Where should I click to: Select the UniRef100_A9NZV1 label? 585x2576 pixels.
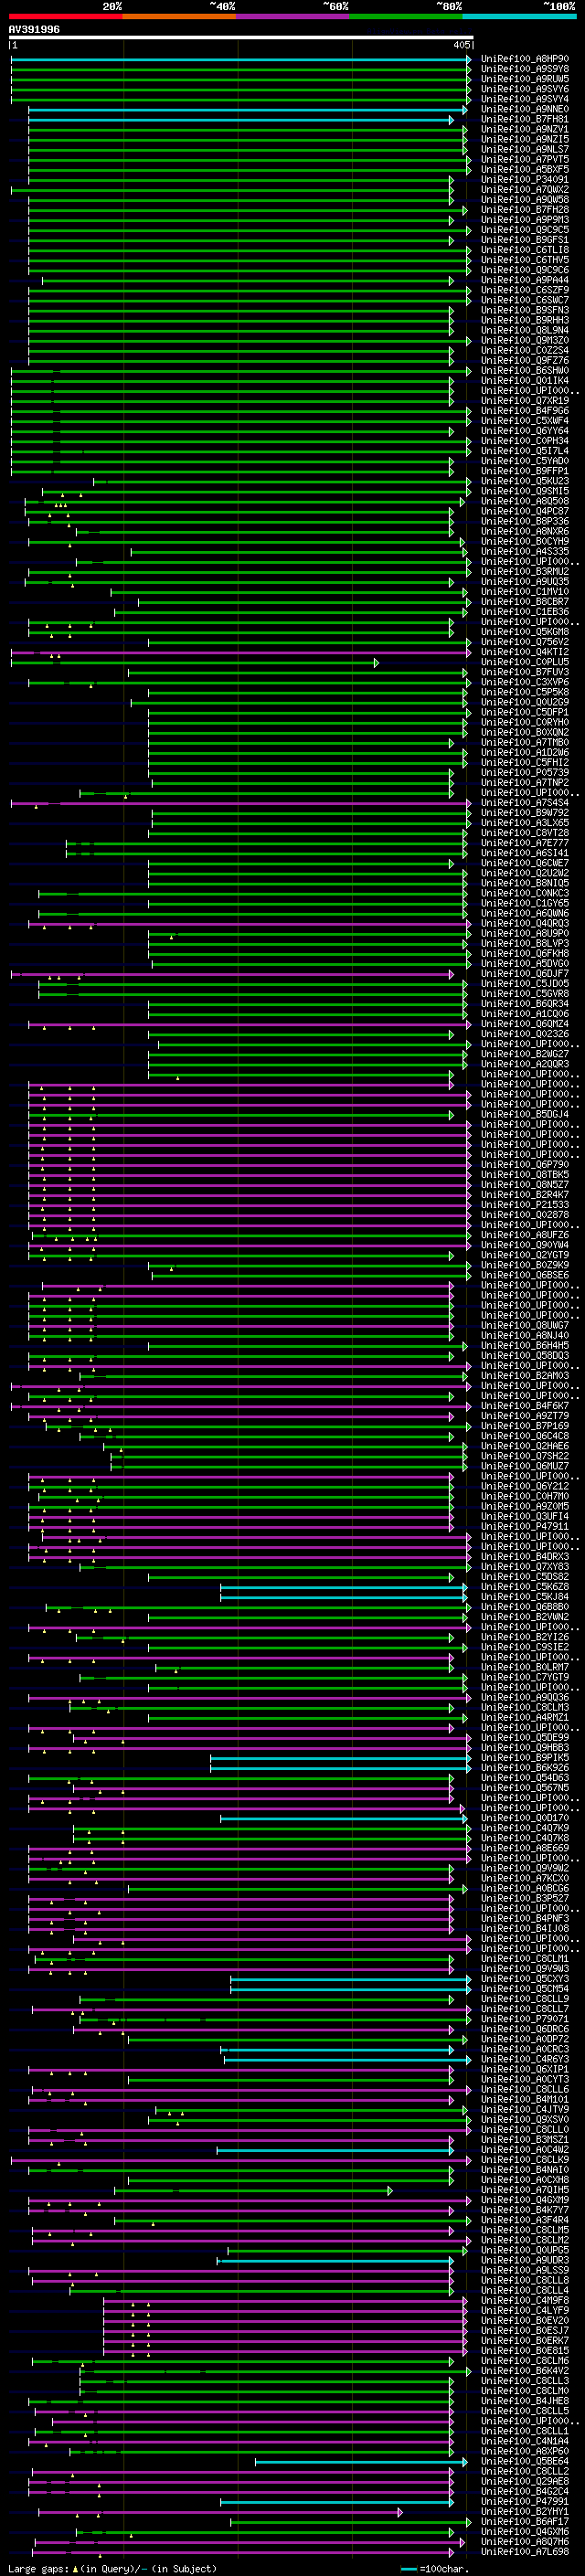click(x=524, y=130)
